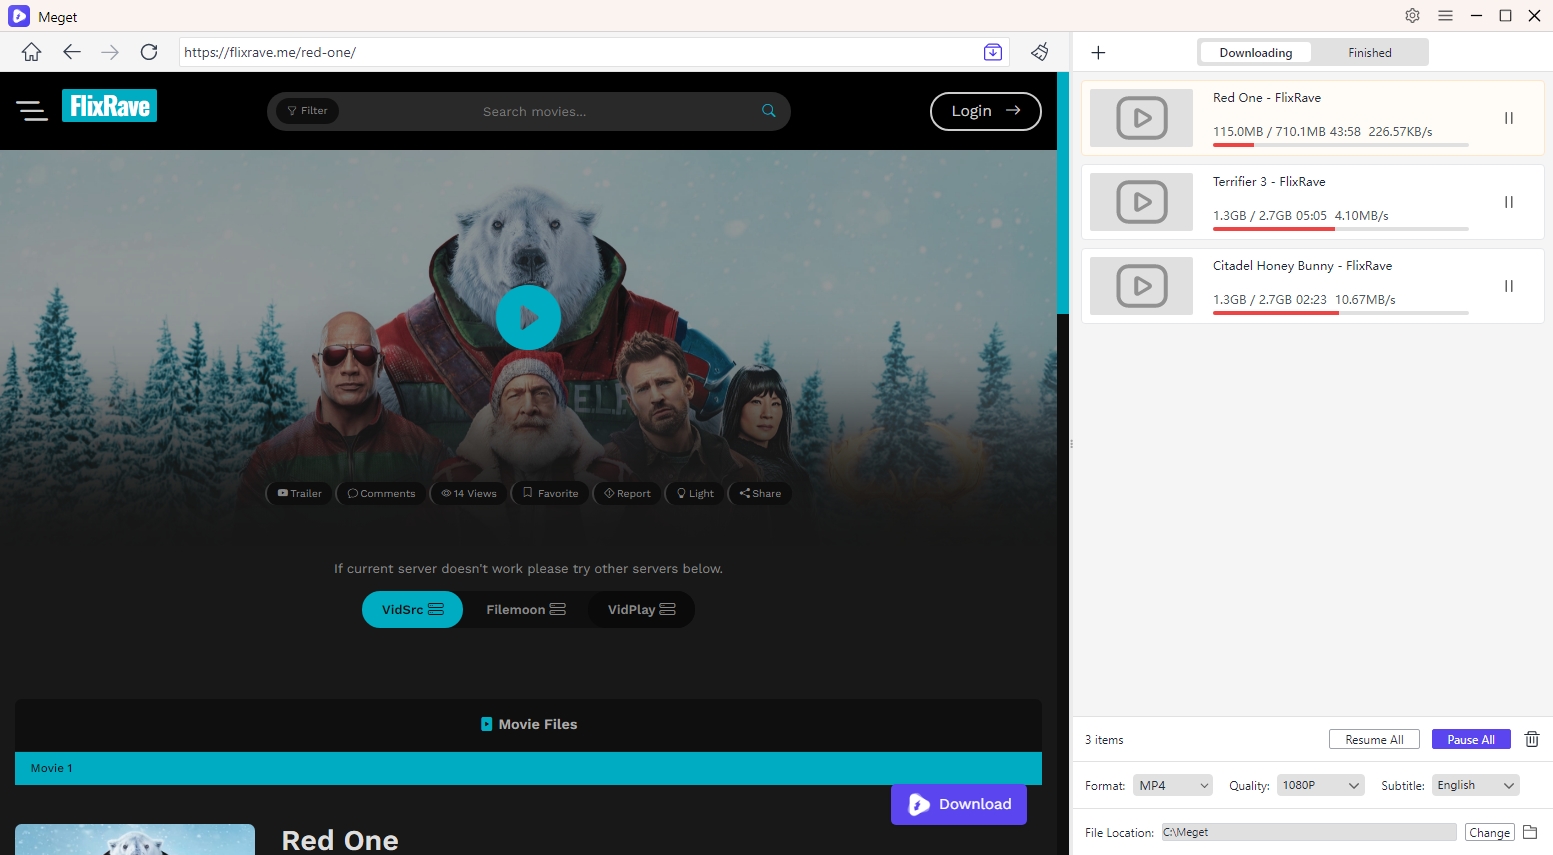This screenshot has height=855, width=1553.
Task: Open the FlixRave site menu
Action: point(32,111)
